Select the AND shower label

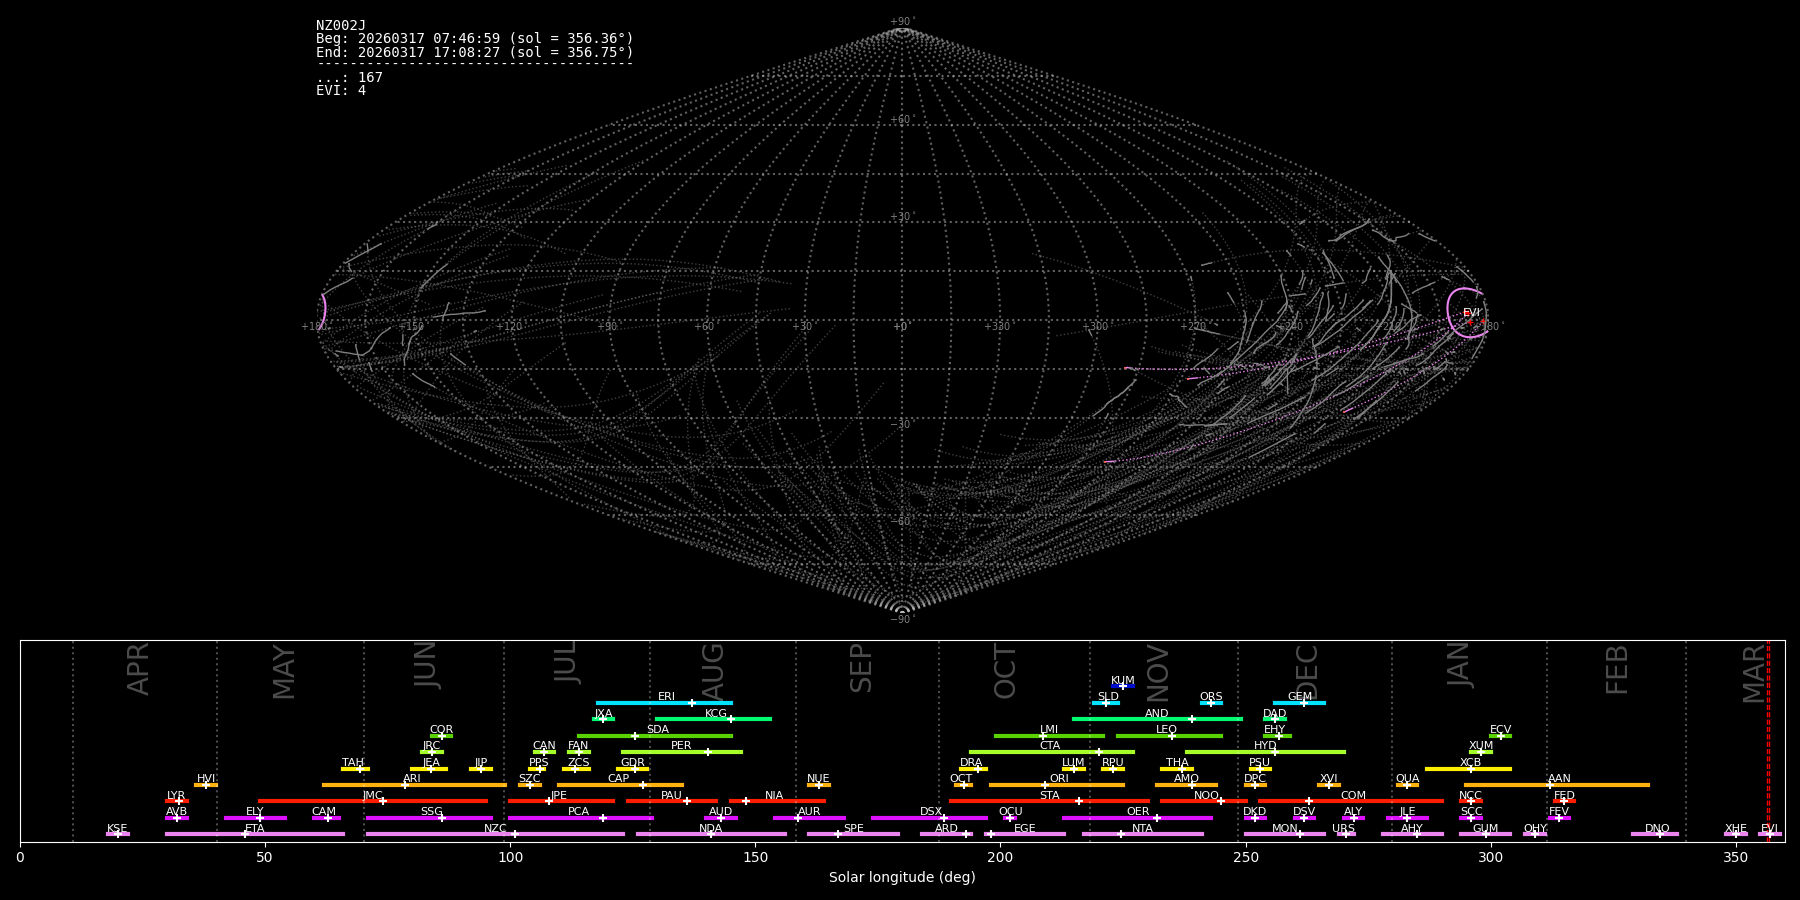[x=1156, y=714]
